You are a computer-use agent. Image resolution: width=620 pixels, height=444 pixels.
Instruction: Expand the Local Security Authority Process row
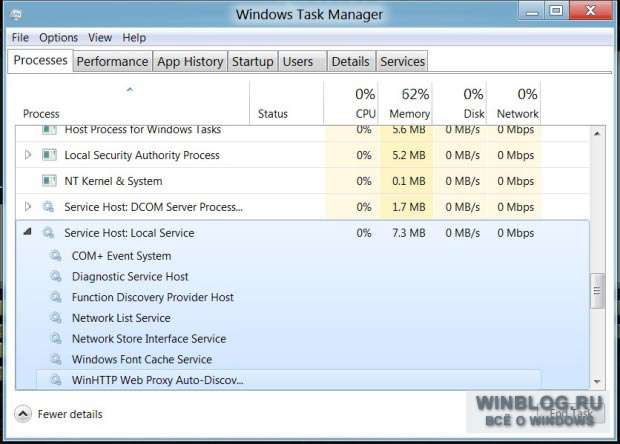point(27,155)
